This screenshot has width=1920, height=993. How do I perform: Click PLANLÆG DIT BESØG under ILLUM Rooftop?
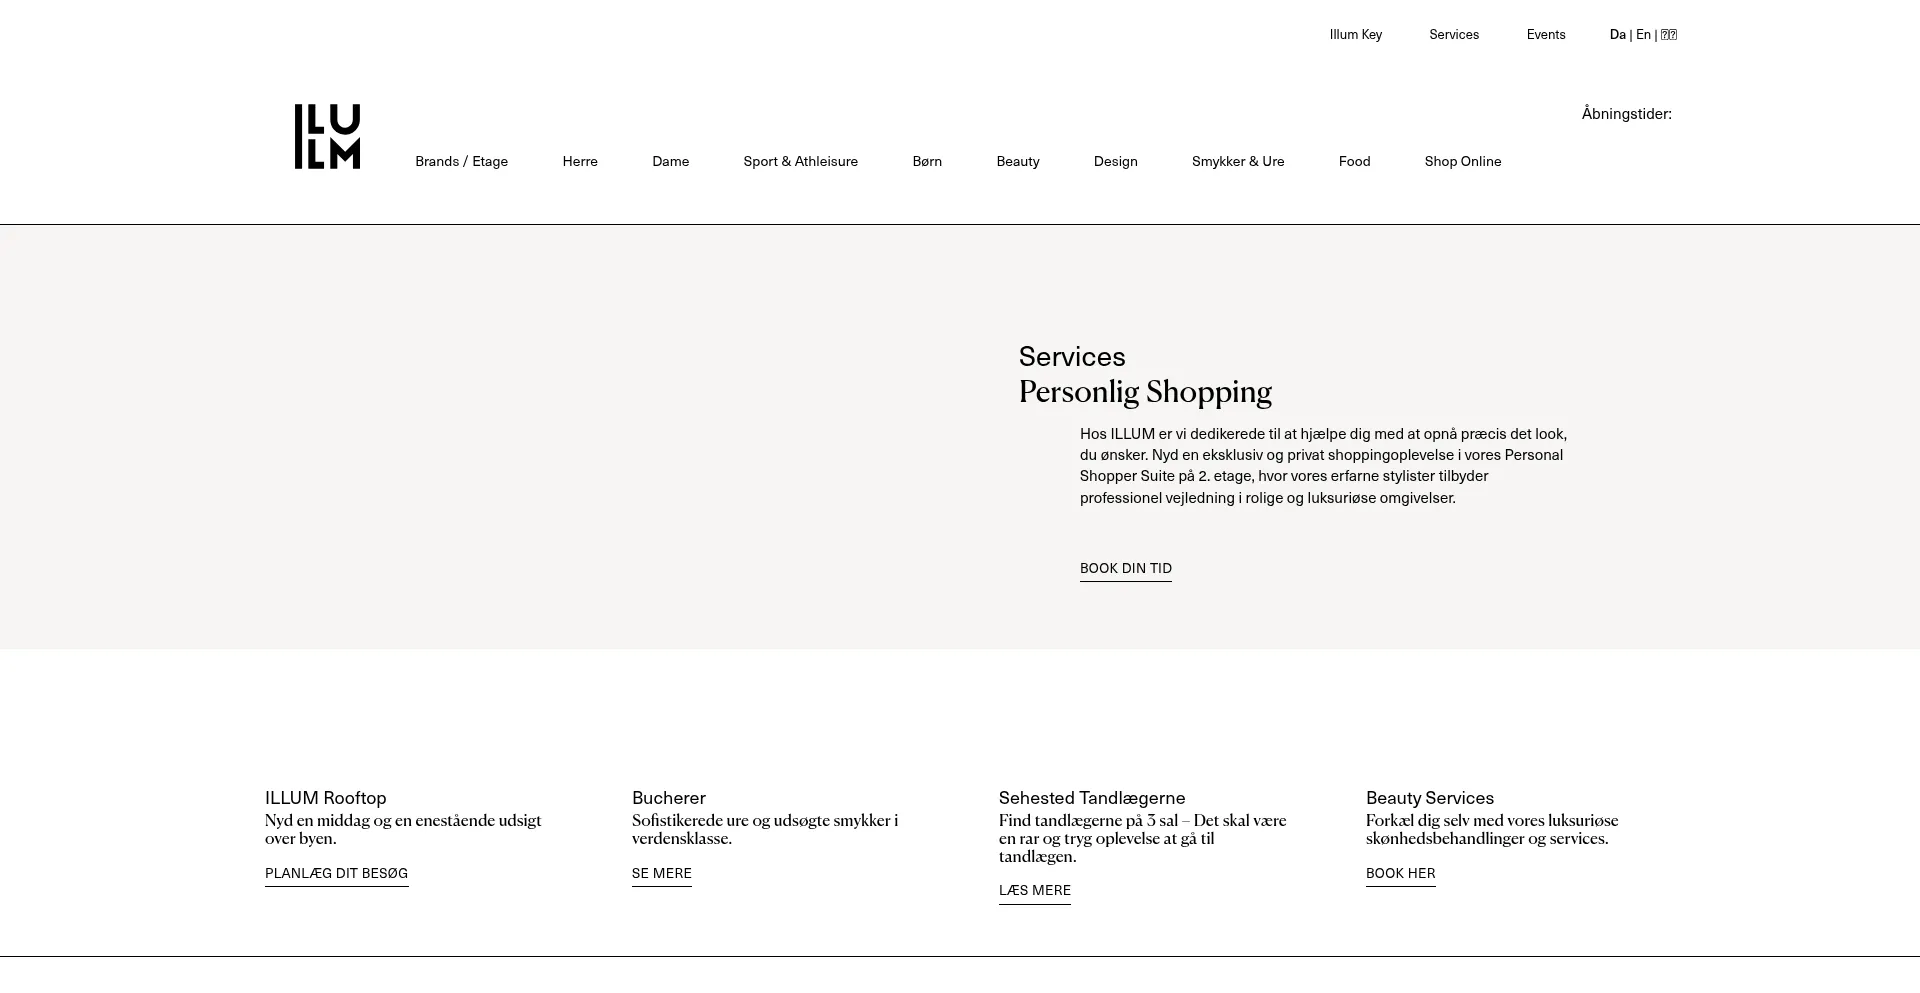click(x=336, y=873)
